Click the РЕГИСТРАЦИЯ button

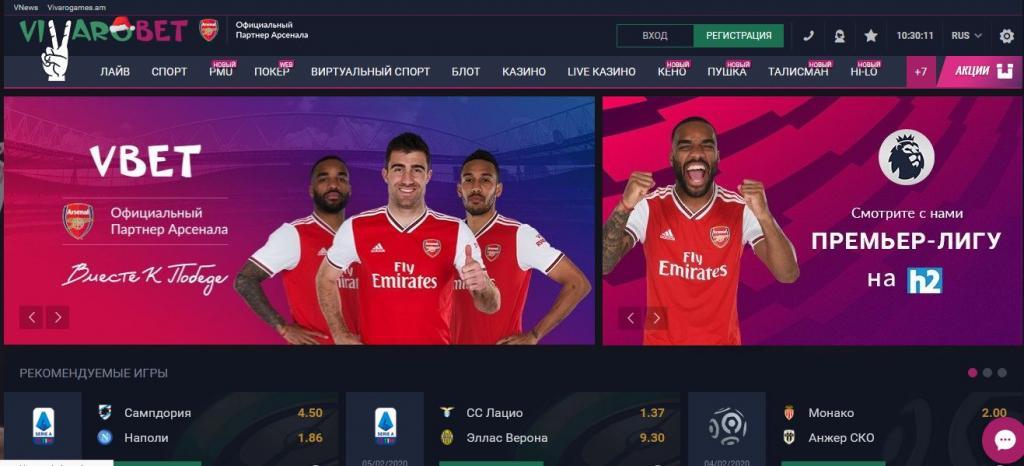click(739, 36)
